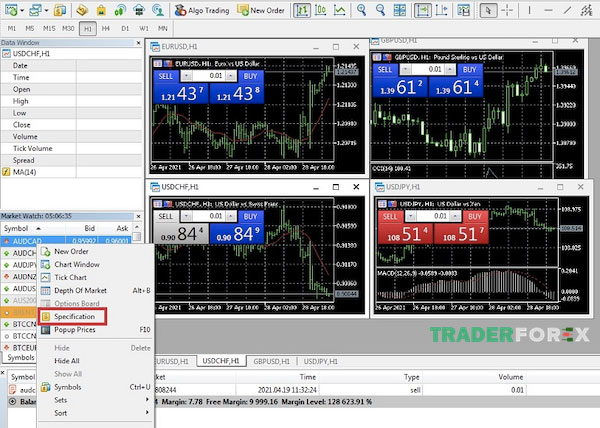The height and width of the screenshot is (428, 600).
Task: Open the VPS cloud hosting icon
Action: pyautogui.click(x=139, y=10)
